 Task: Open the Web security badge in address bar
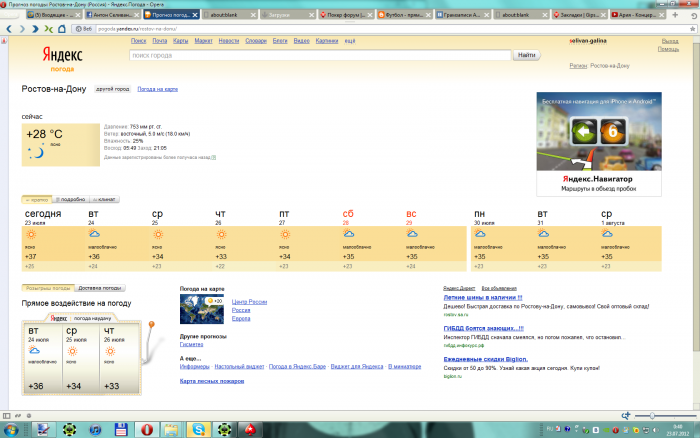coord(84,29)
